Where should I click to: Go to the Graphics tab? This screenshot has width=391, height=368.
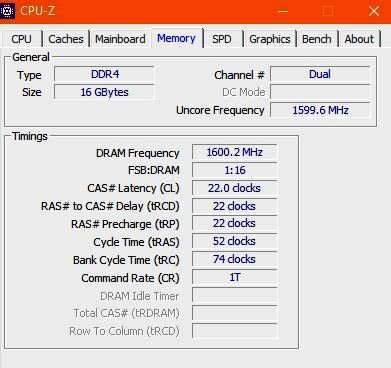point(270,39)
